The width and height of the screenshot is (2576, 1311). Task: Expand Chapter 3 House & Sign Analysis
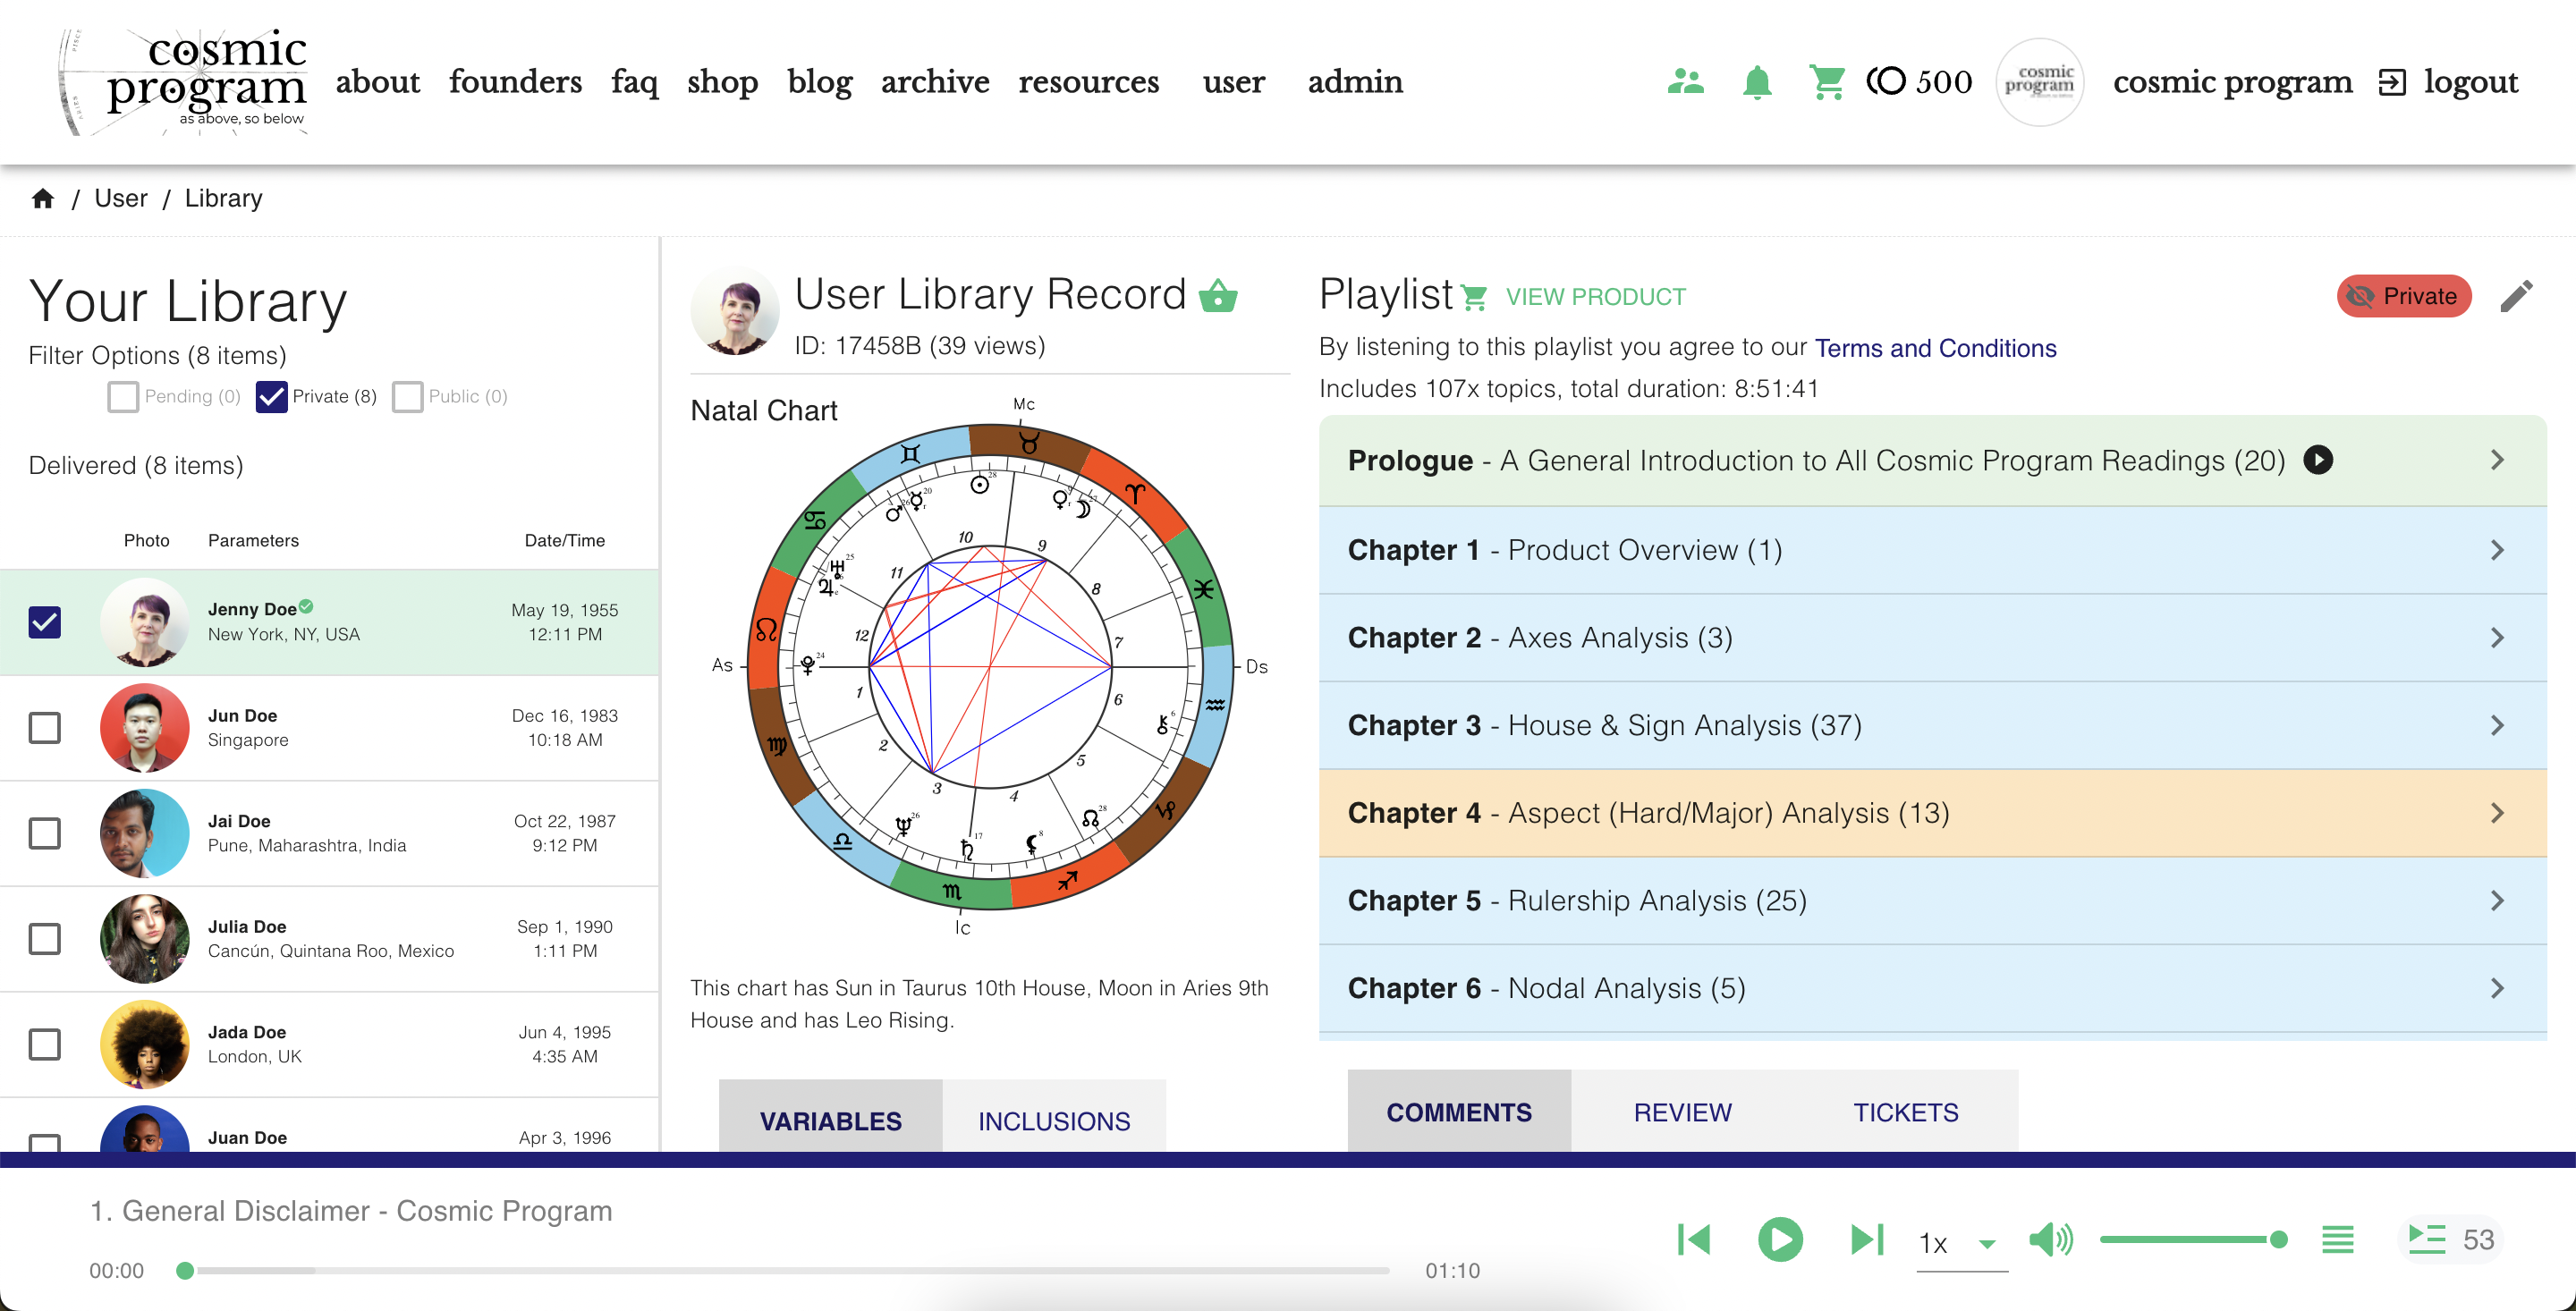coord(1931,725)
